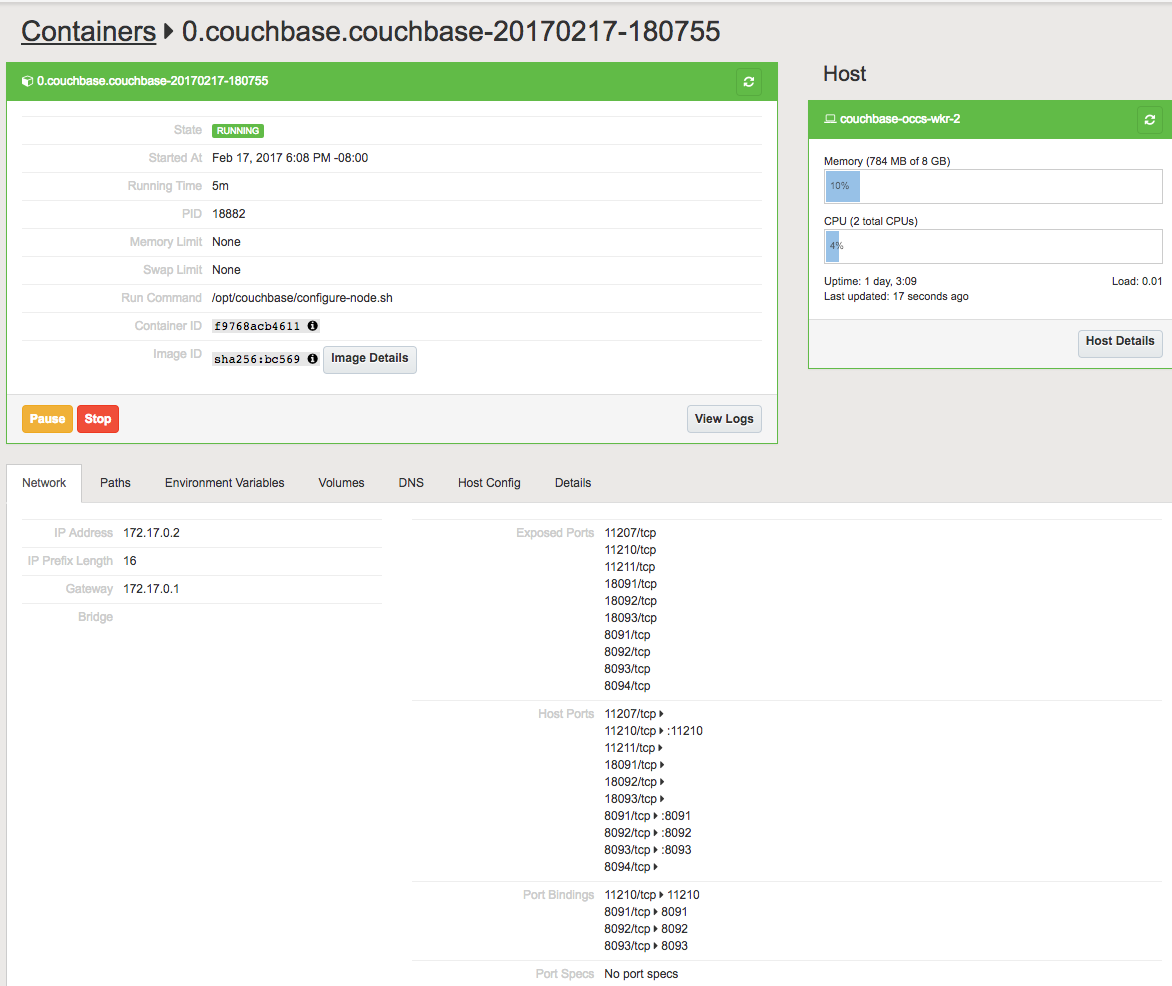
Task: Open the container logs with View Logs
Action: pos(724,418)
